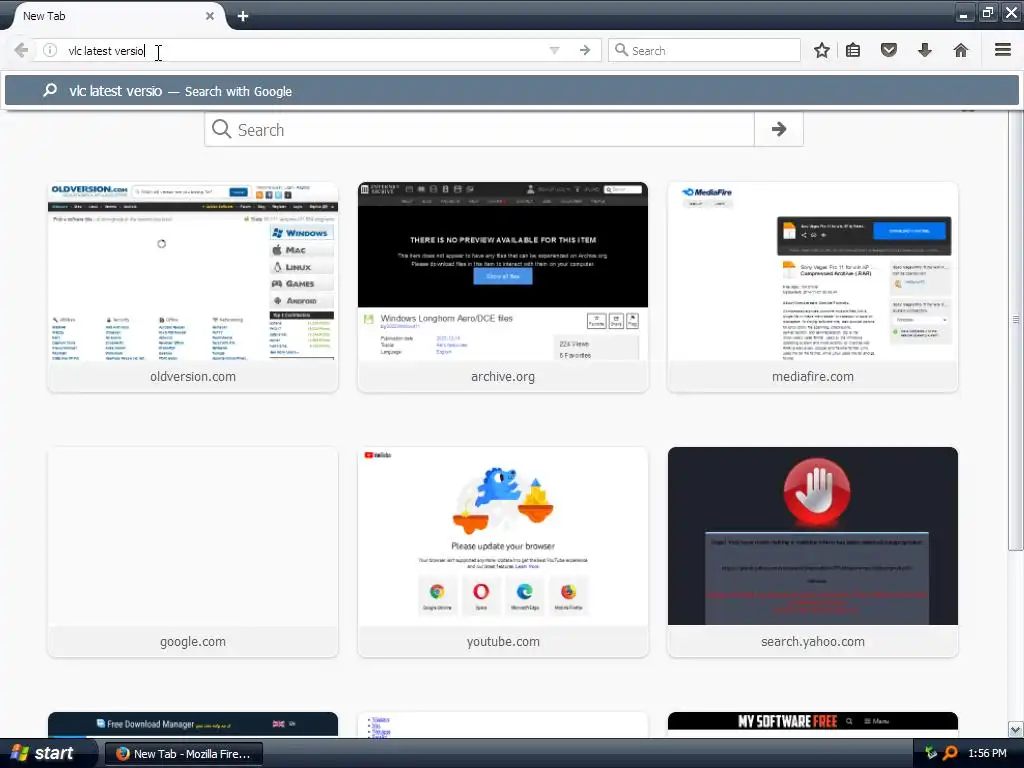
Task: Go to Firefox Home icon
Action: [961, 50]
